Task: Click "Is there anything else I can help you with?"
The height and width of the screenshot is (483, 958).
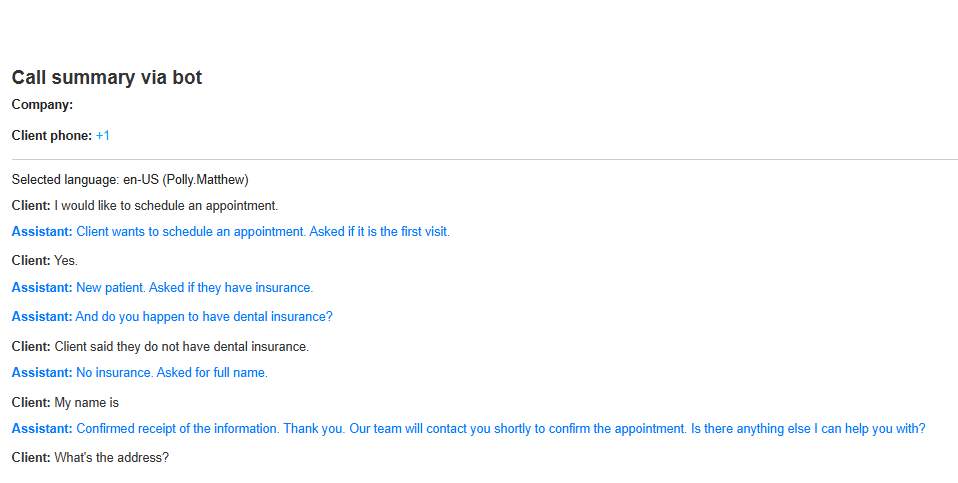Action: coord(807,429)
